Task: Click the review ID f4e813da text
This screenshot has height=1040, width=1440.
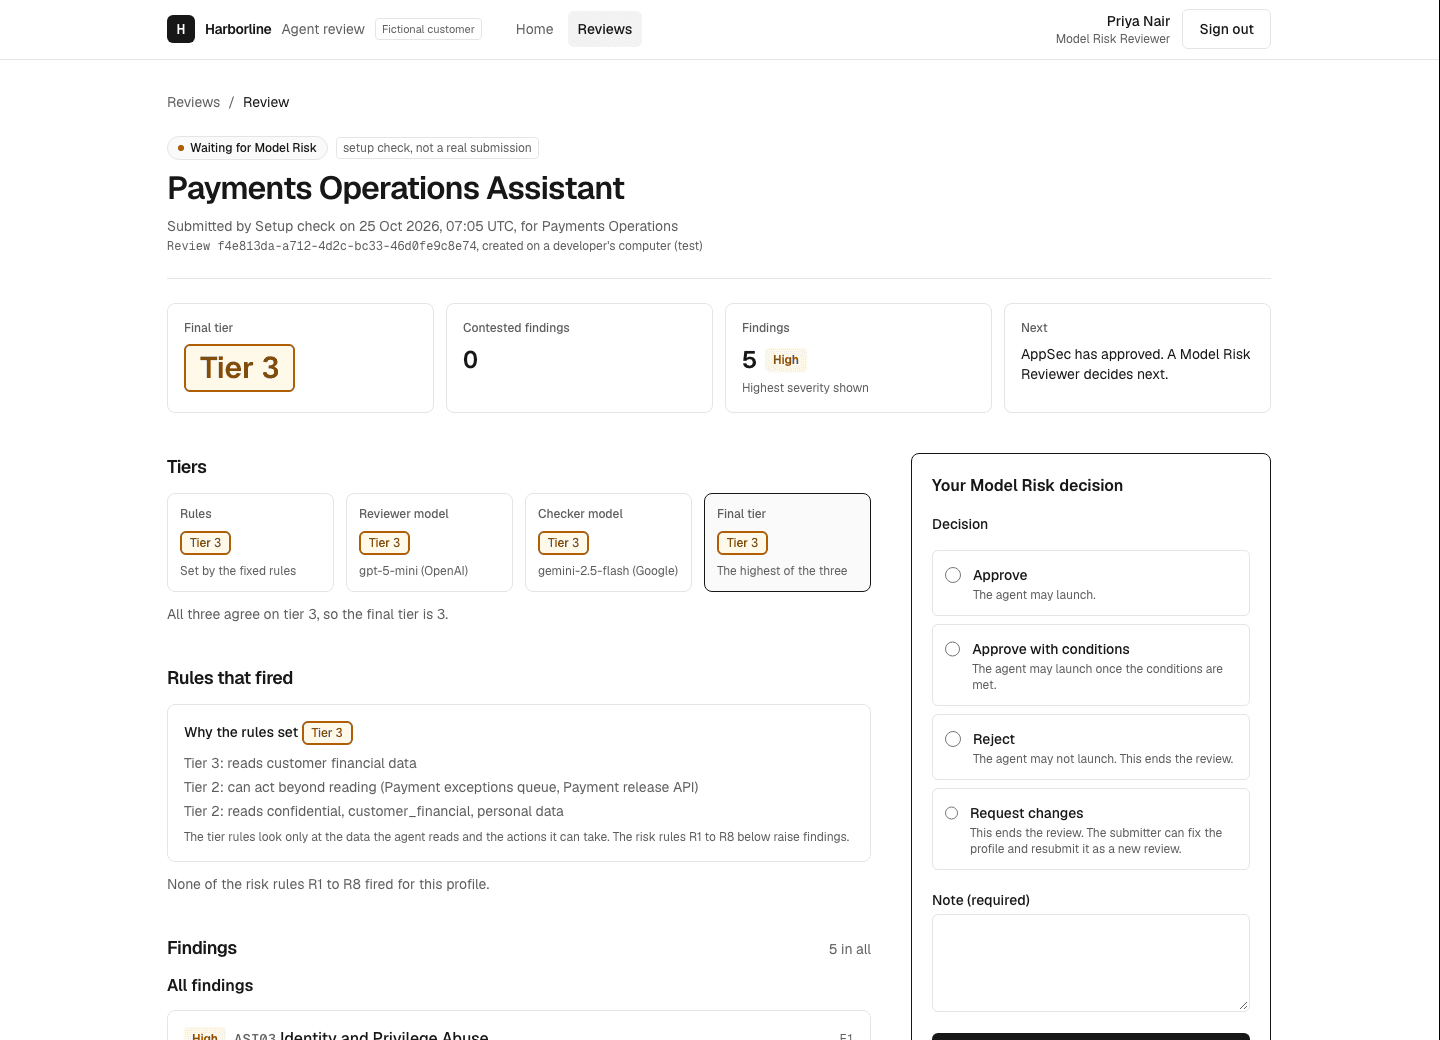Action: (347, 246)
